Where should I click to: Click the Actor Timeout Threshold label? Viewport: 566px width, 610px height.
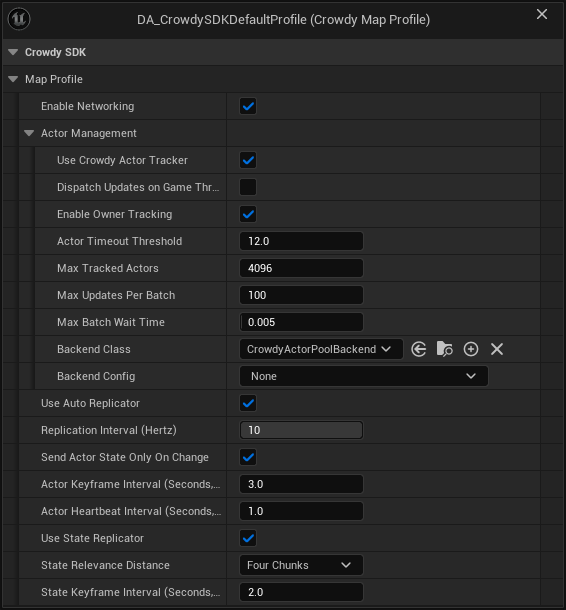coord(119,241)
